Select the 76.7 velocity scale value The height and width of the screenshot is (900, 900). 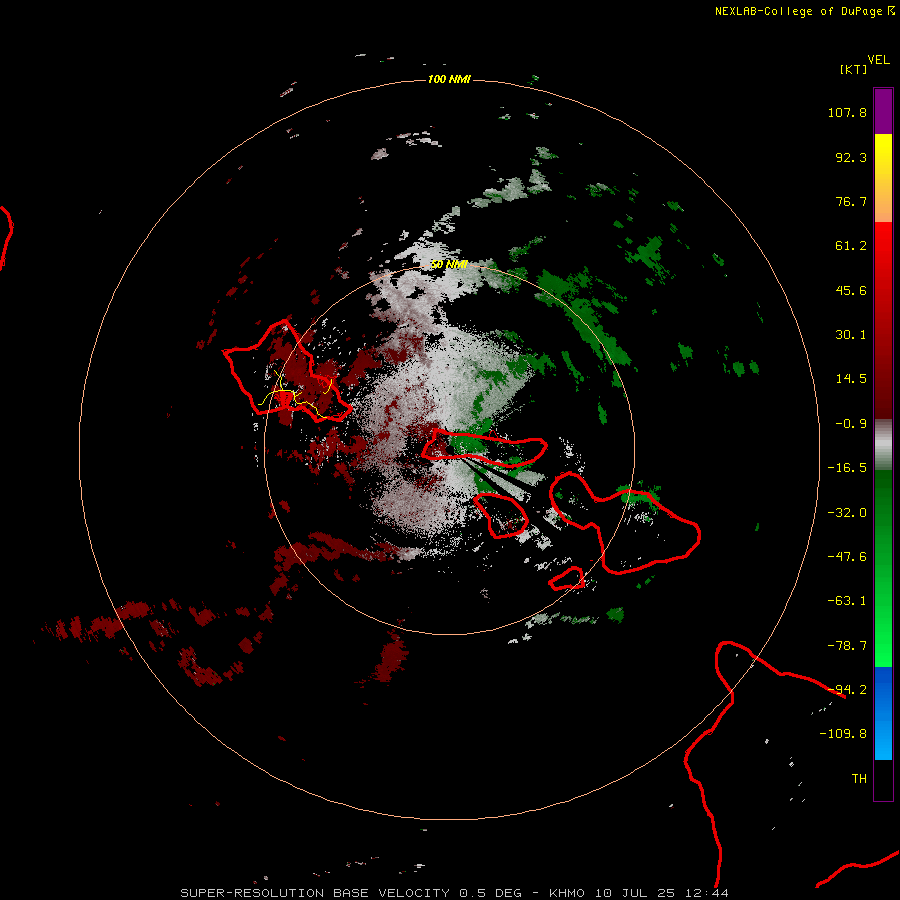pos(851,201)
